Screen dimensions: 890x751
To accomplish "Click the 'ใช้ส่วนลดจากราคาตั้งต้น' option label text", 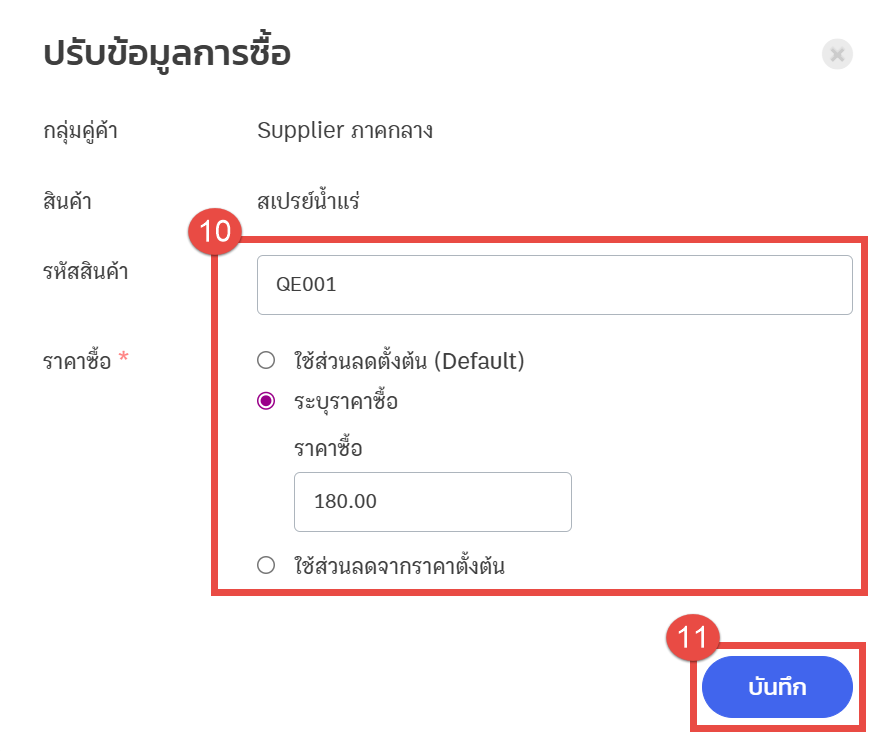I will point(399,567).
